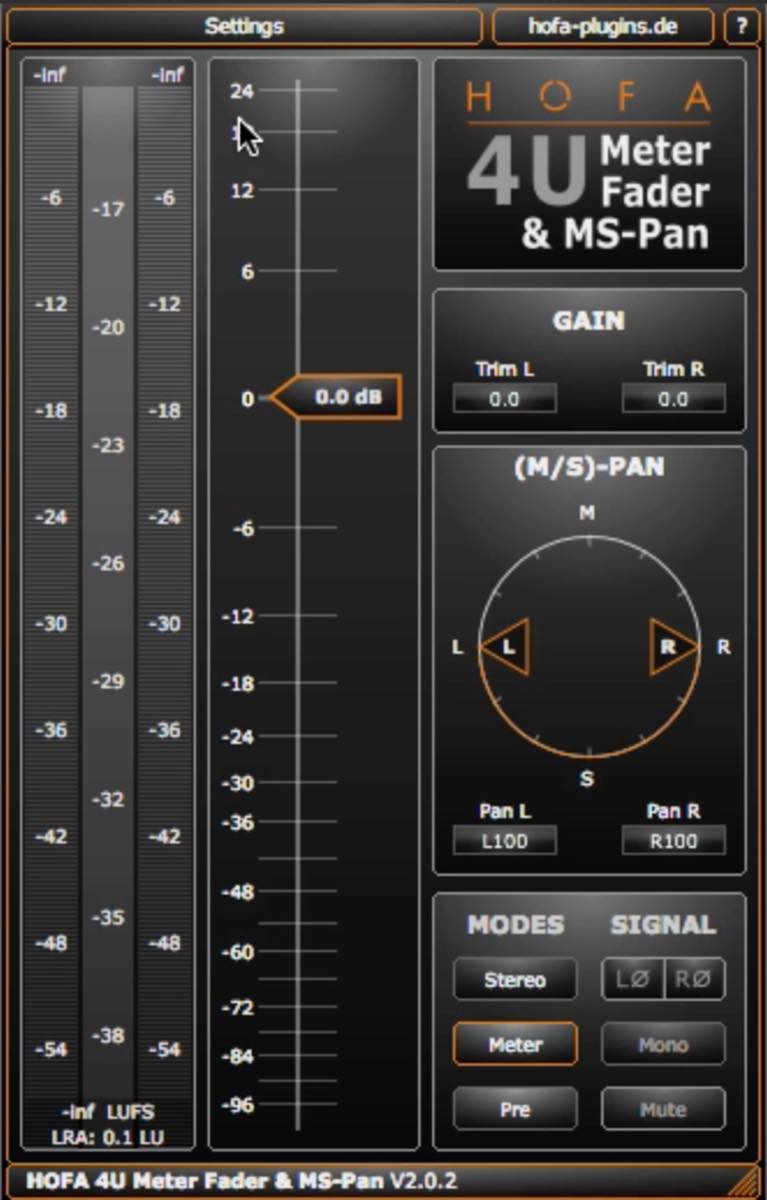Click the -96 mark on fader scale
Viewport: 767px width, 1200px height.
coord(238,1104)
